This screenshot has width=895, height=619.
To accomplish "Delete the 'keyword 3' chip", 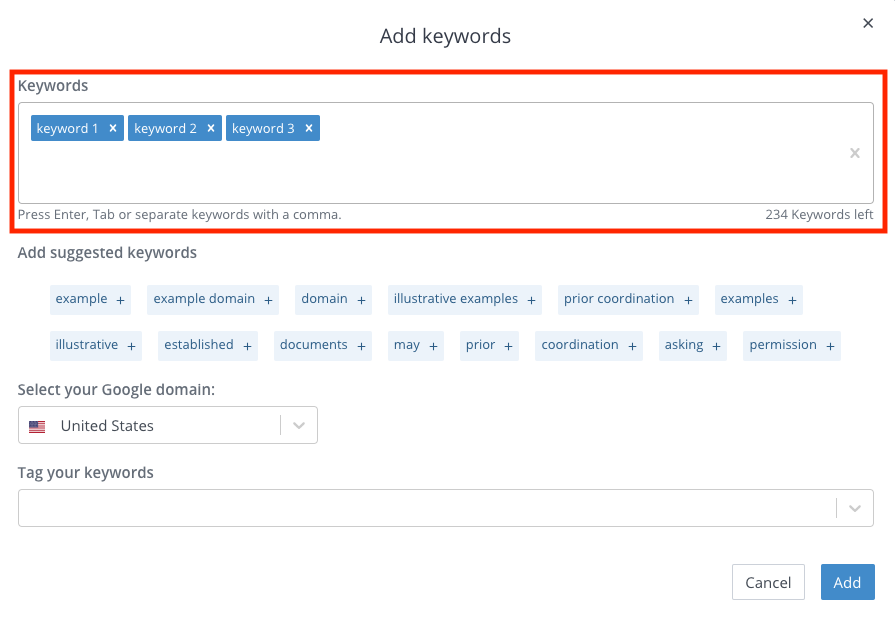I will (309, 128).
